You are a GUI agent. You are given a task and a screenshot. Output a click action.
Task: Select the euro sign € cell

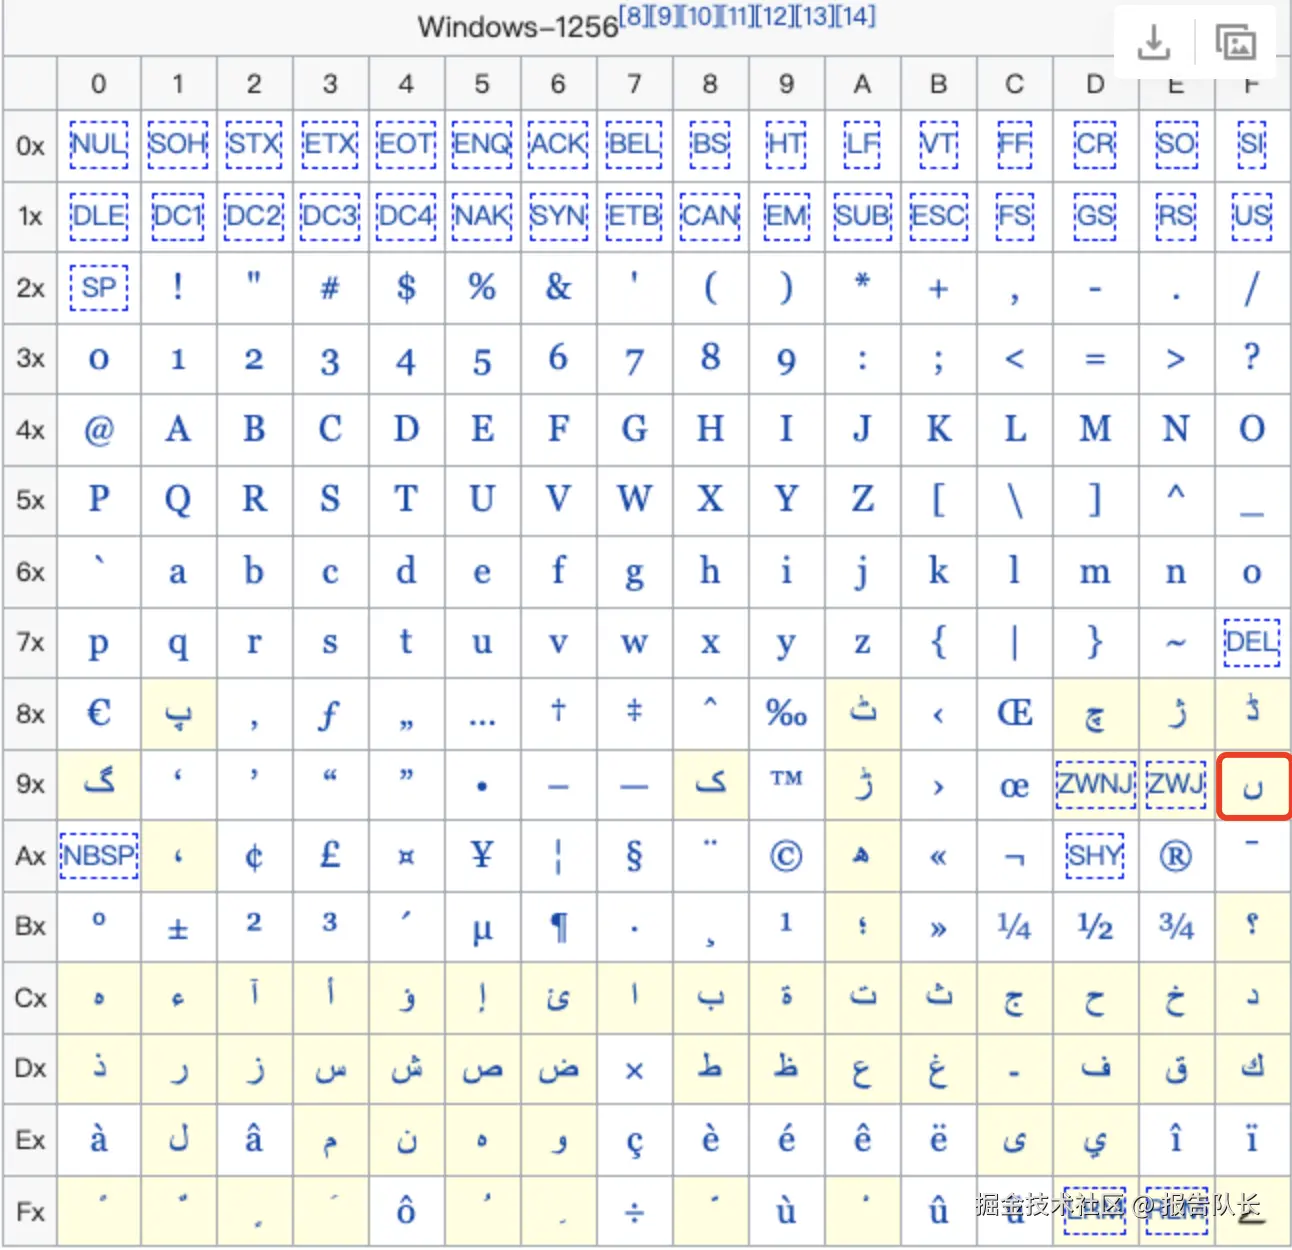pyautogui.click(x=99, y=714)
